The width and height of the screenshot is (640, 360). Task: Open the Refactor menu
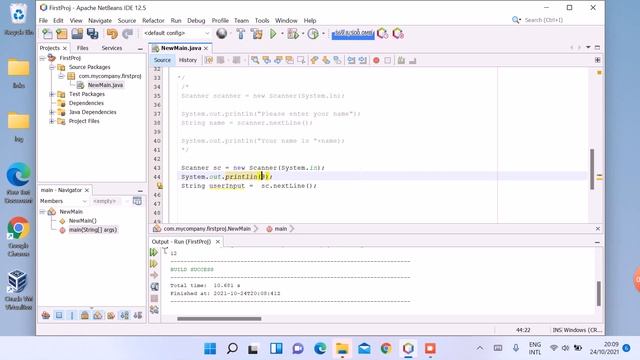click(x=153, y=20)
